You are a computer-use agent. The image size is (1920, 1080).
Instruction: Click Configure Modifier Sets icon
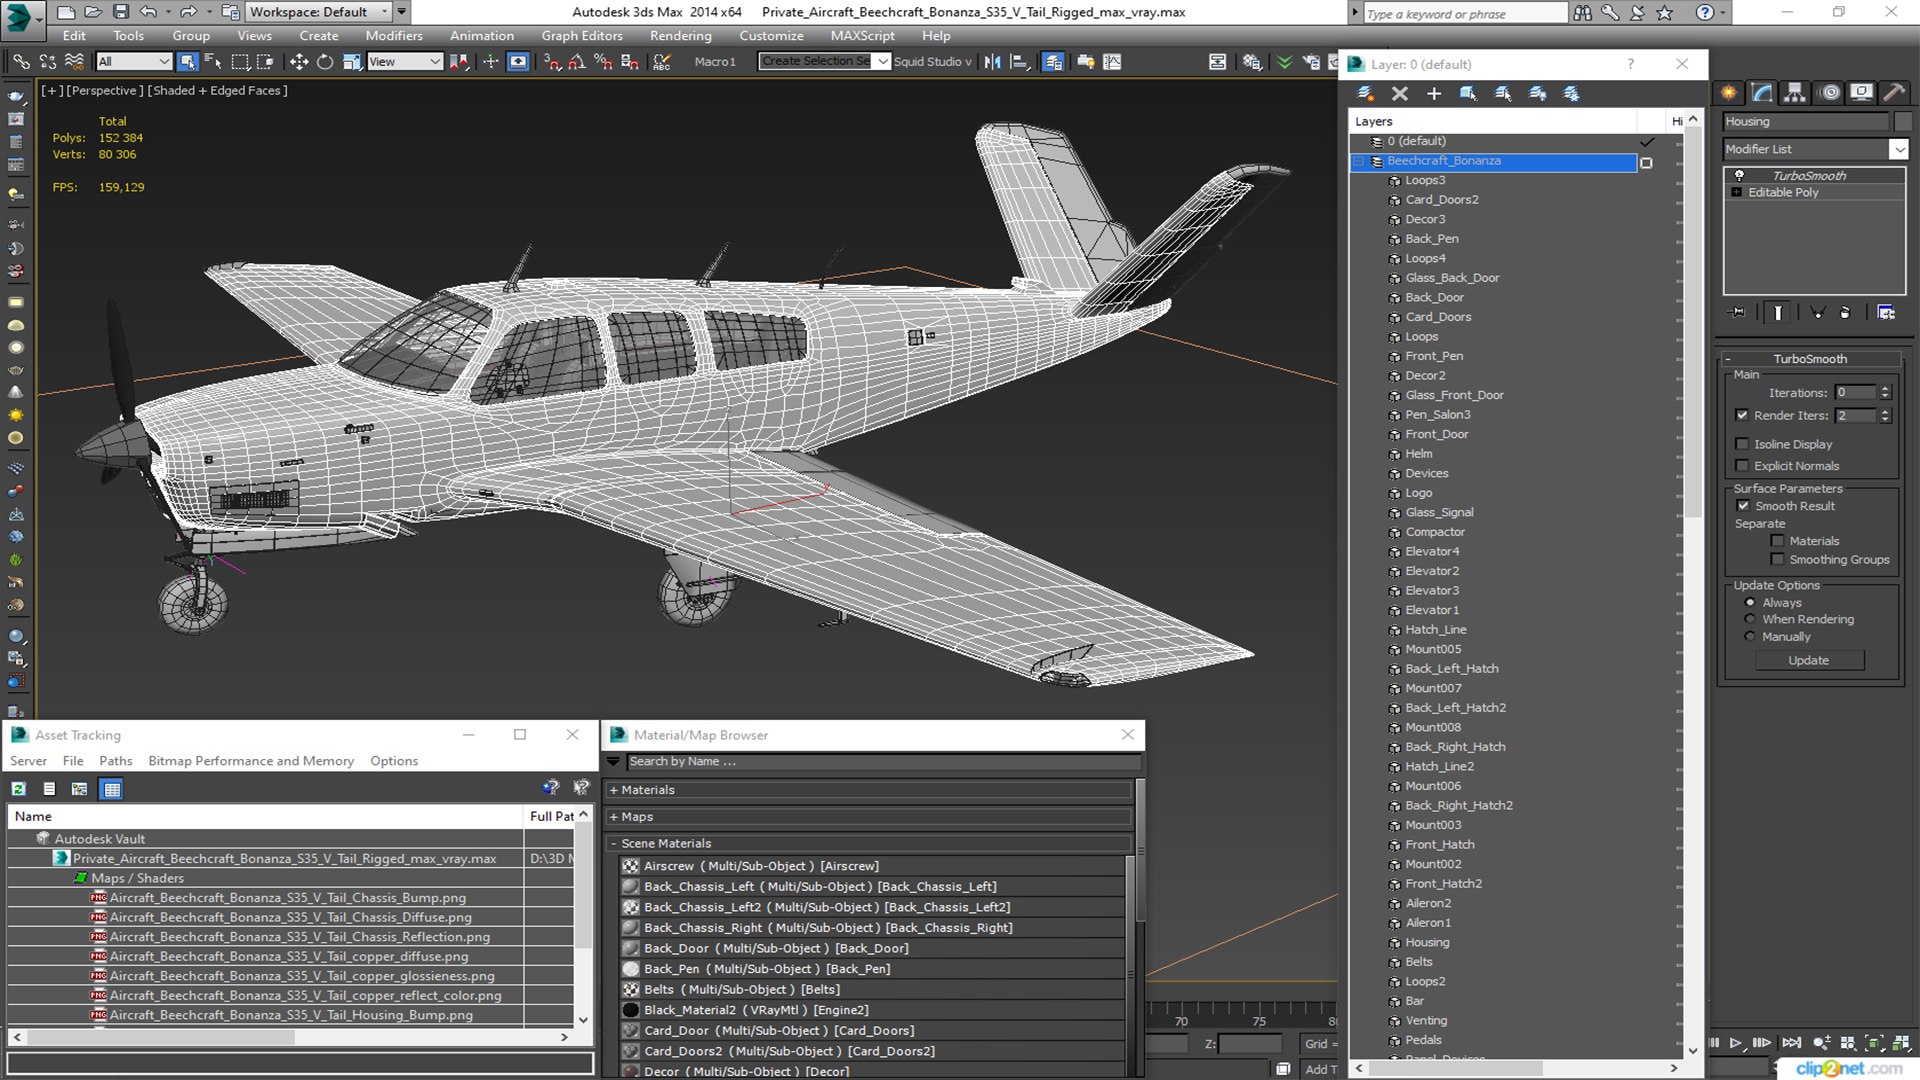click(1886, 313)
